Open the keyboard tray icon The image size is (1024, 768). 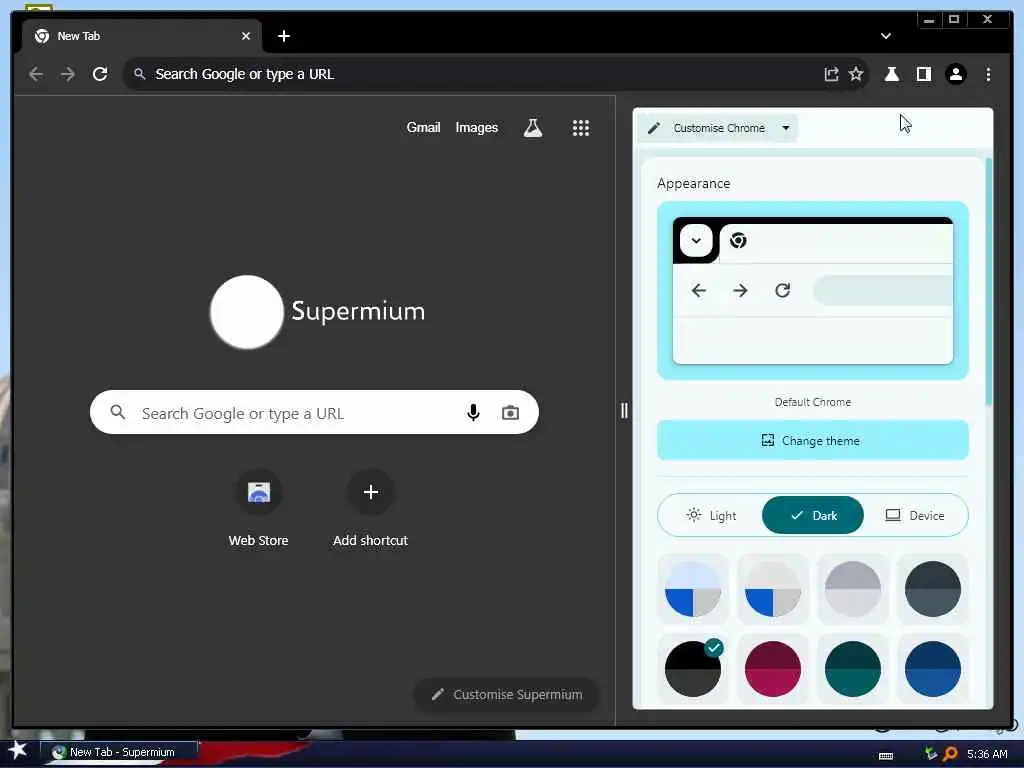coord(886,756)
